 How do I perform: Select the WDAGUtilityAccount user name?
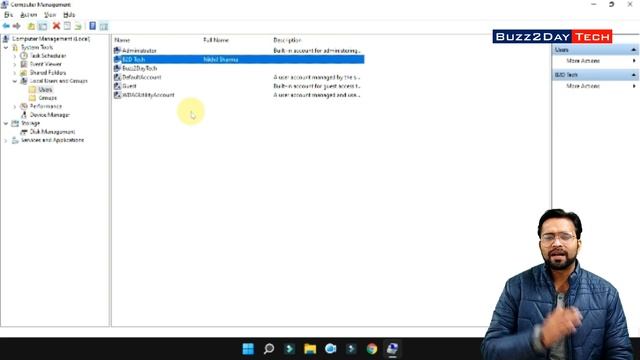(x=148, y=95)
